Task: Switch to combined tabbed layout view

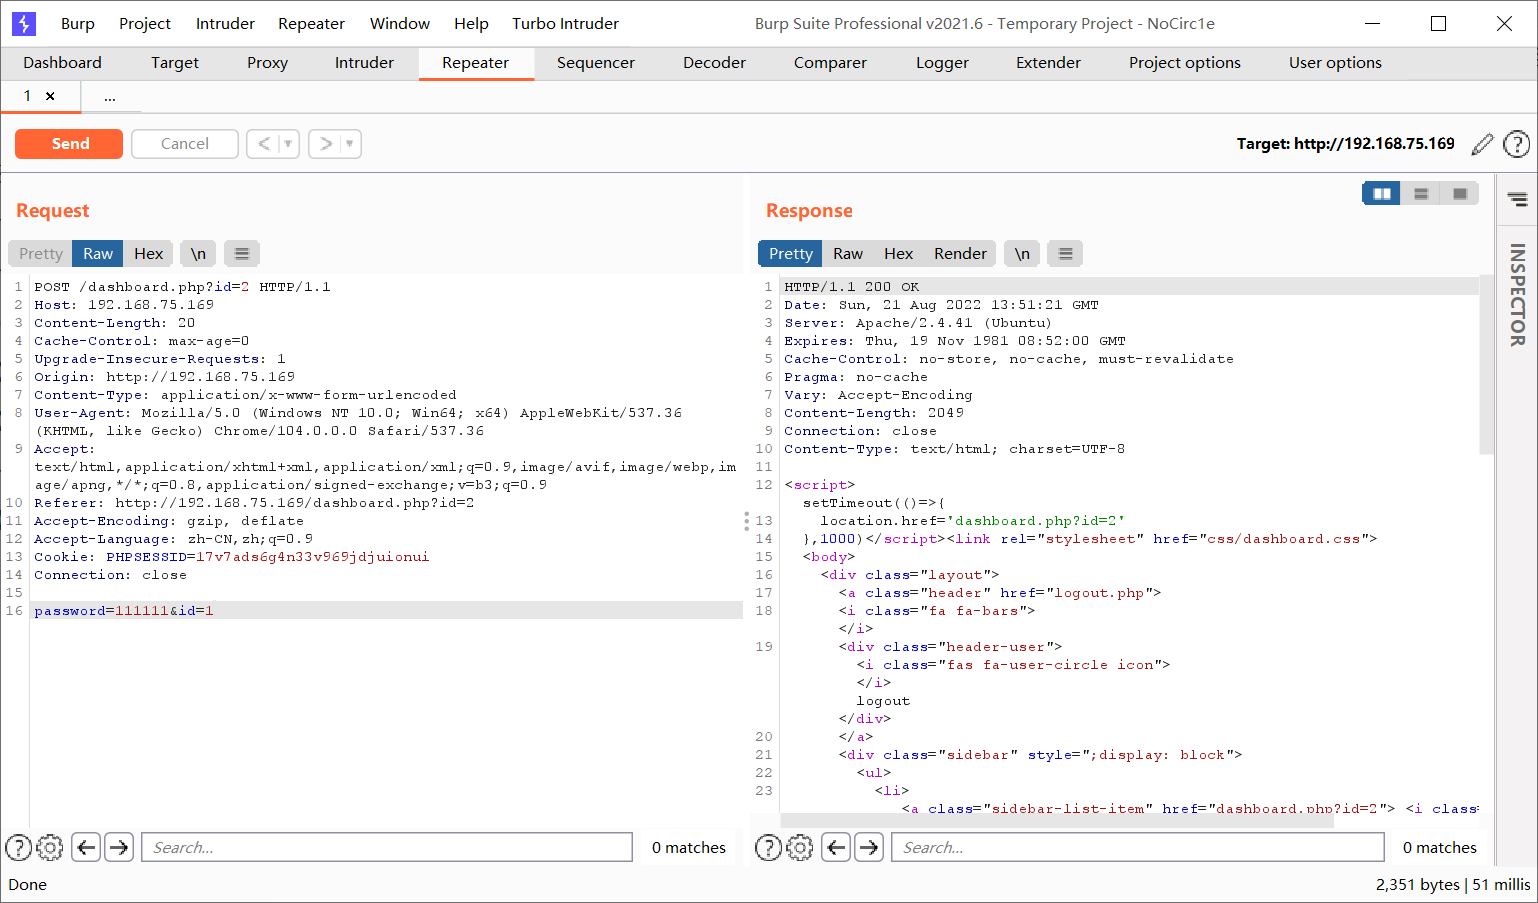Action: pyautogui.click(x=1460, y=194)
